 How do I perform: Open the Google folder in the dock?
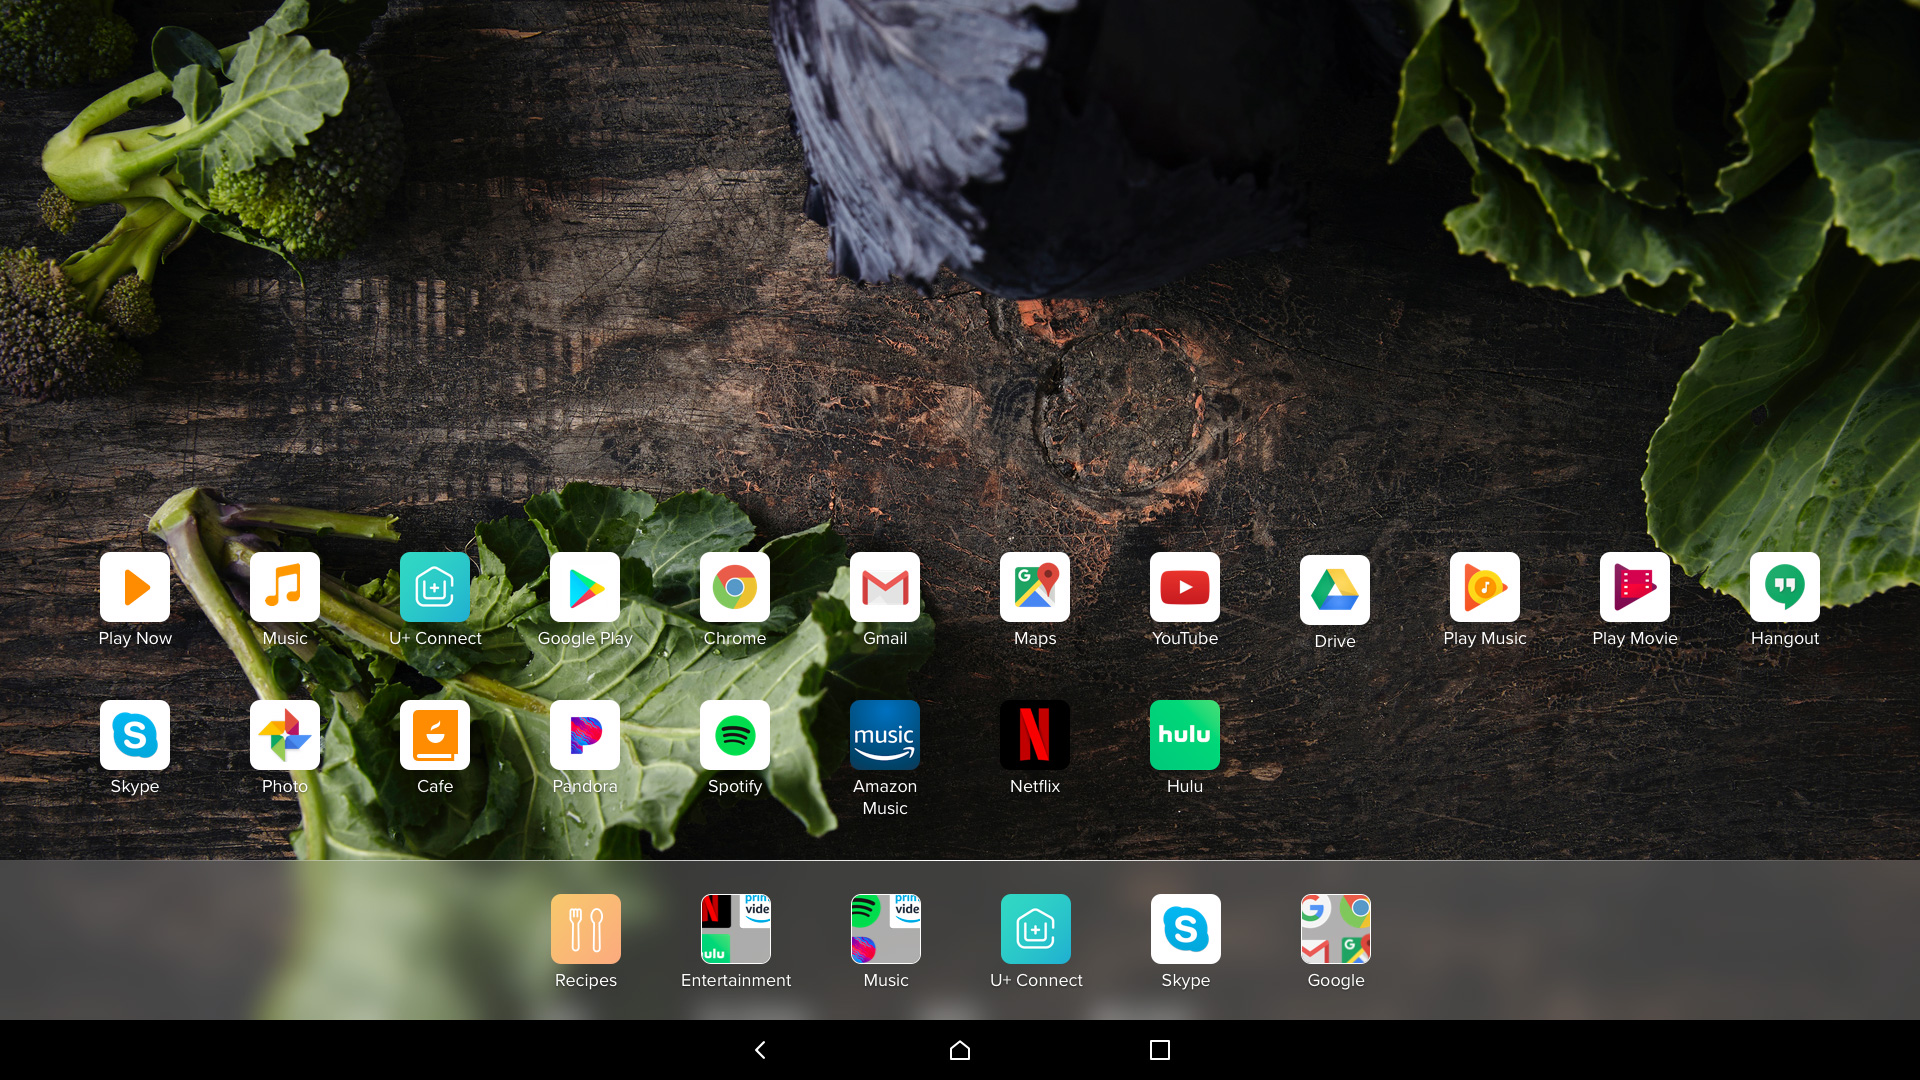1336,929
